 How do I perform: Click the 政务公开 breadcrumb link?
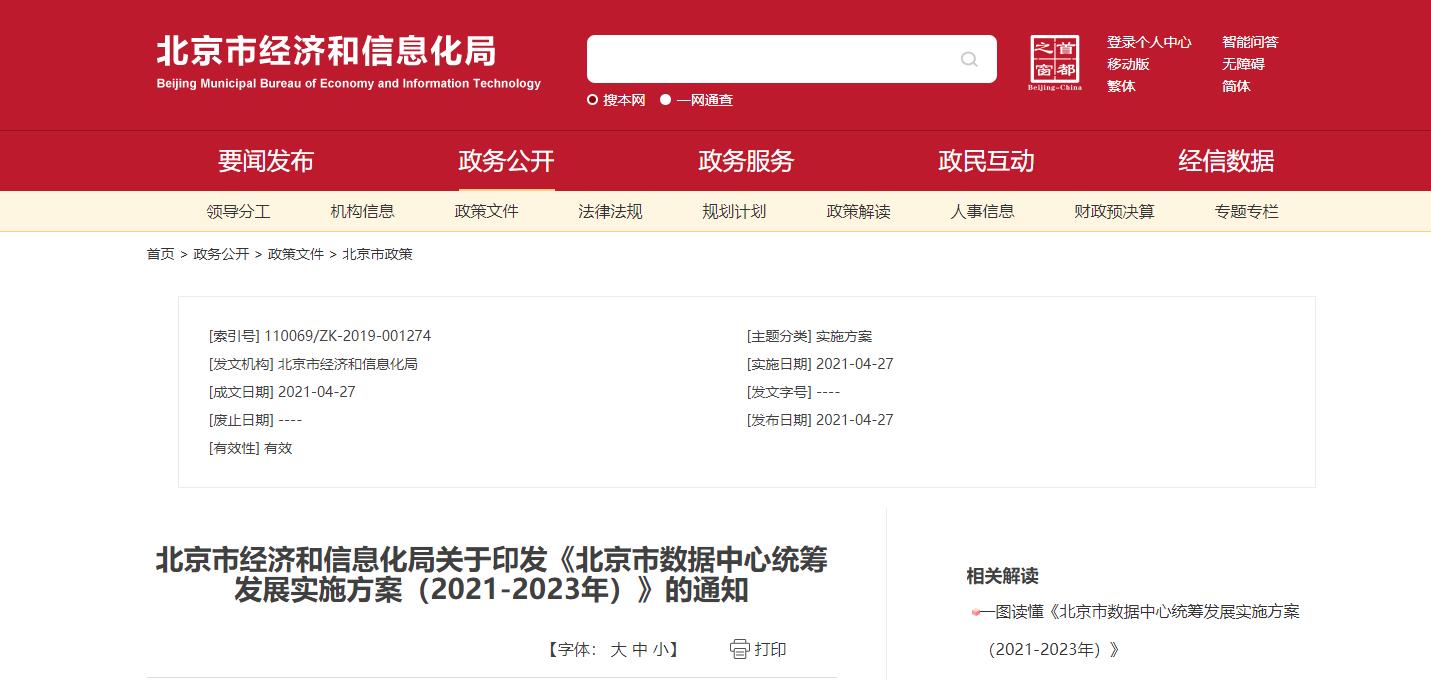click(221, 254)
